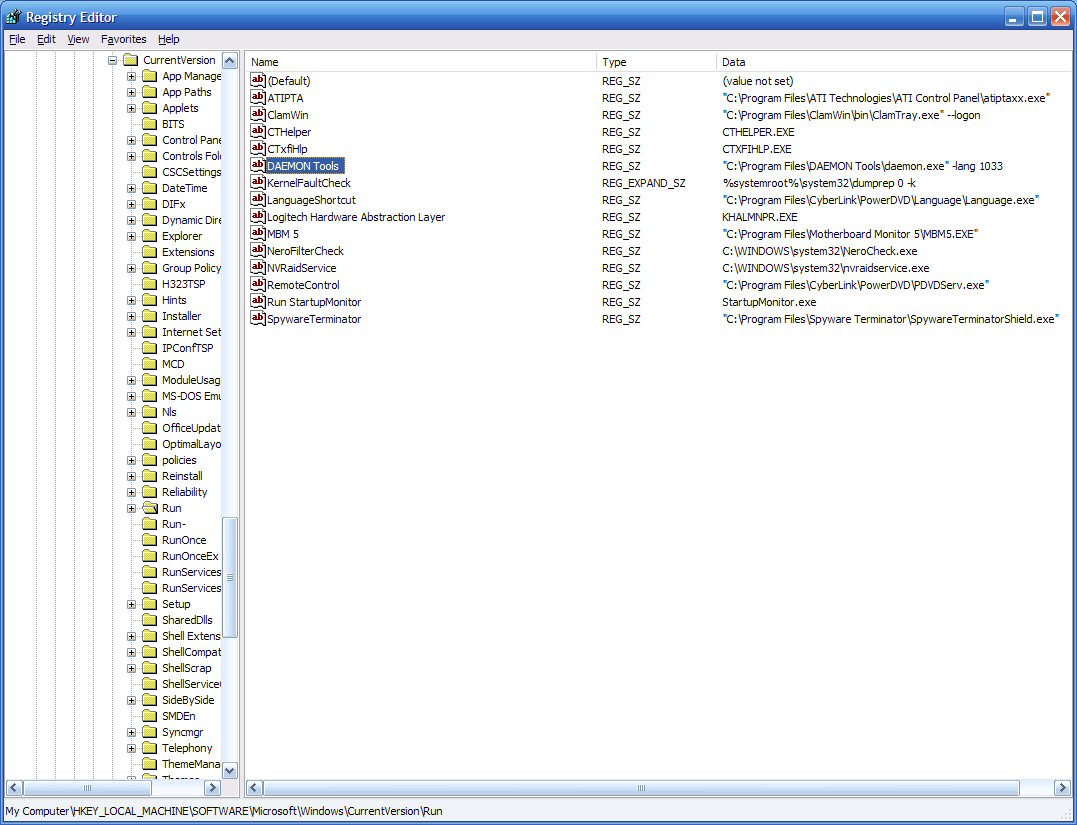This screenshot has width=1077, height=825.
Task: Expand the App Paths key
Action: (131, 92)
